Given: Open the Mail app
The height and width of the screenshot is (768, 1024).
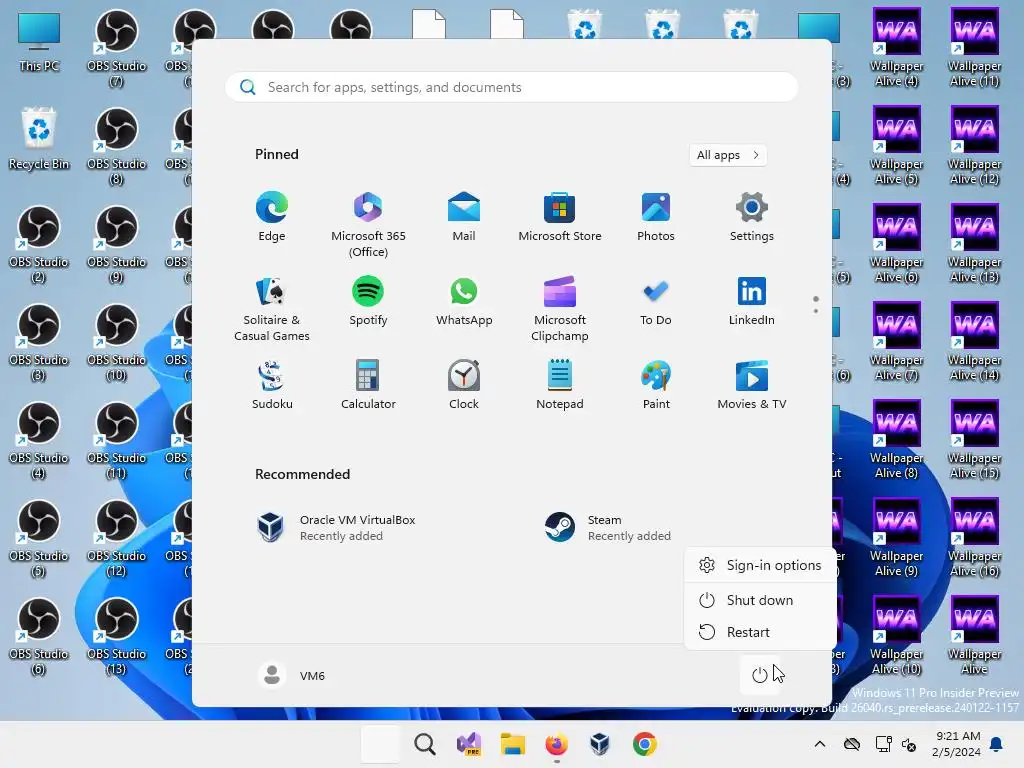Looking at the screenshot, I should coord(464,217).
